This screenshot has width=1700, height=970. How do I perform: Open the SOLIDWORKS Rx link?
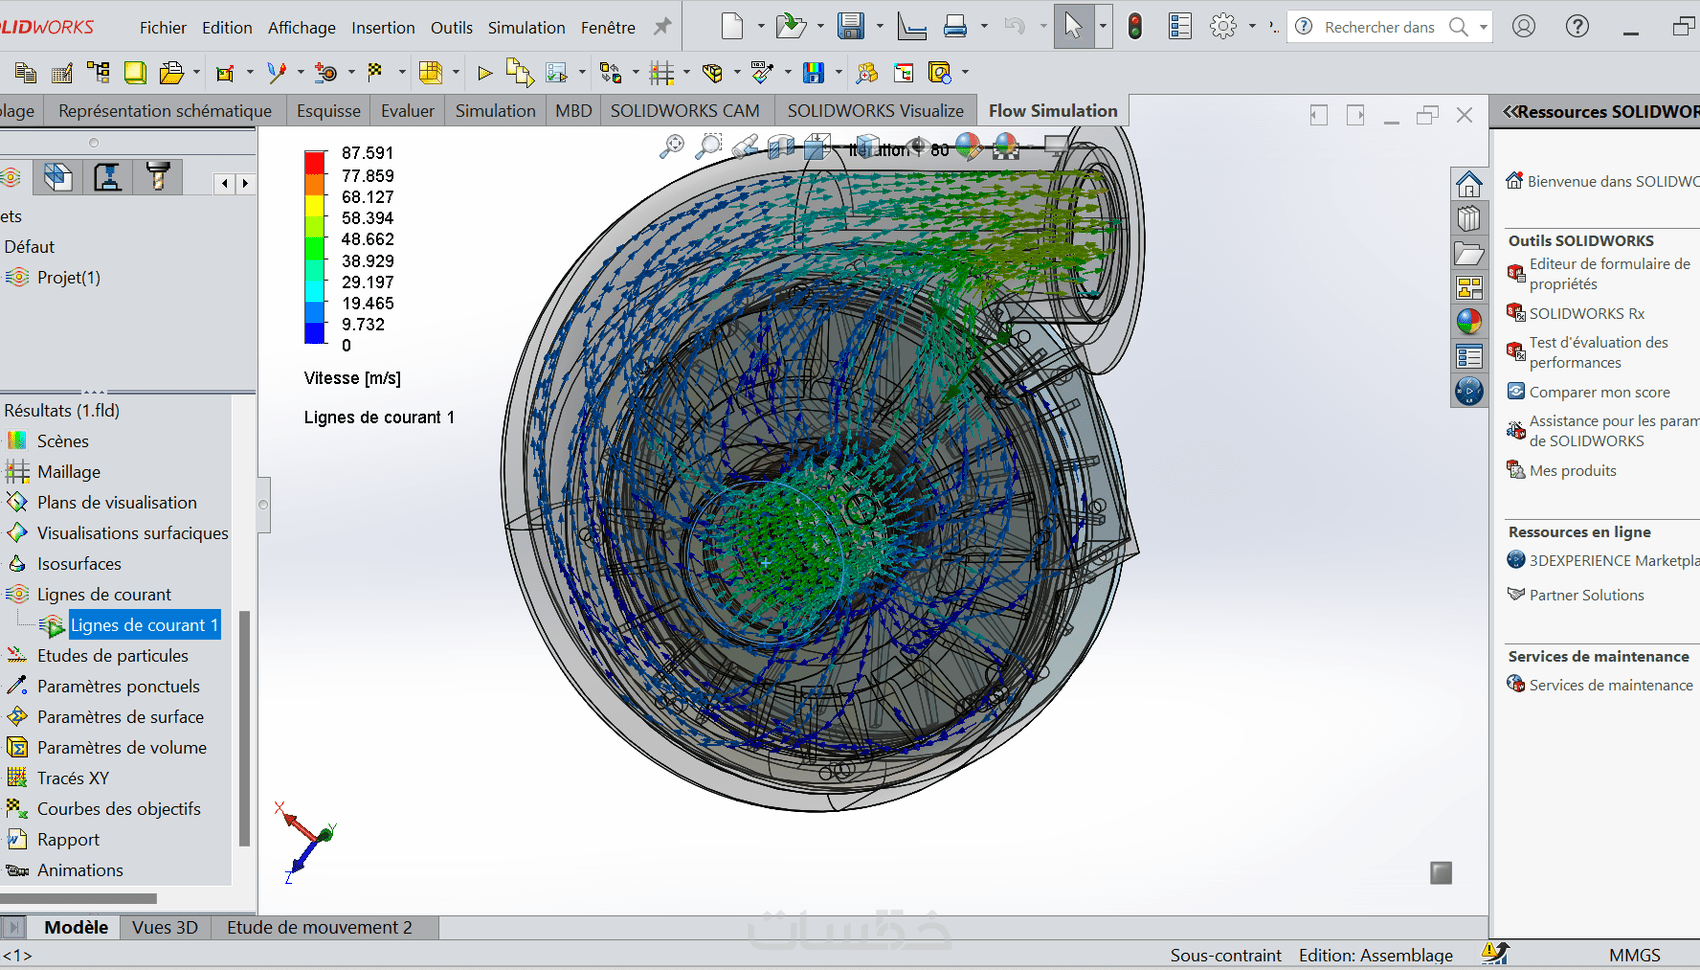pyautogui.click(x=1586, y=314)
